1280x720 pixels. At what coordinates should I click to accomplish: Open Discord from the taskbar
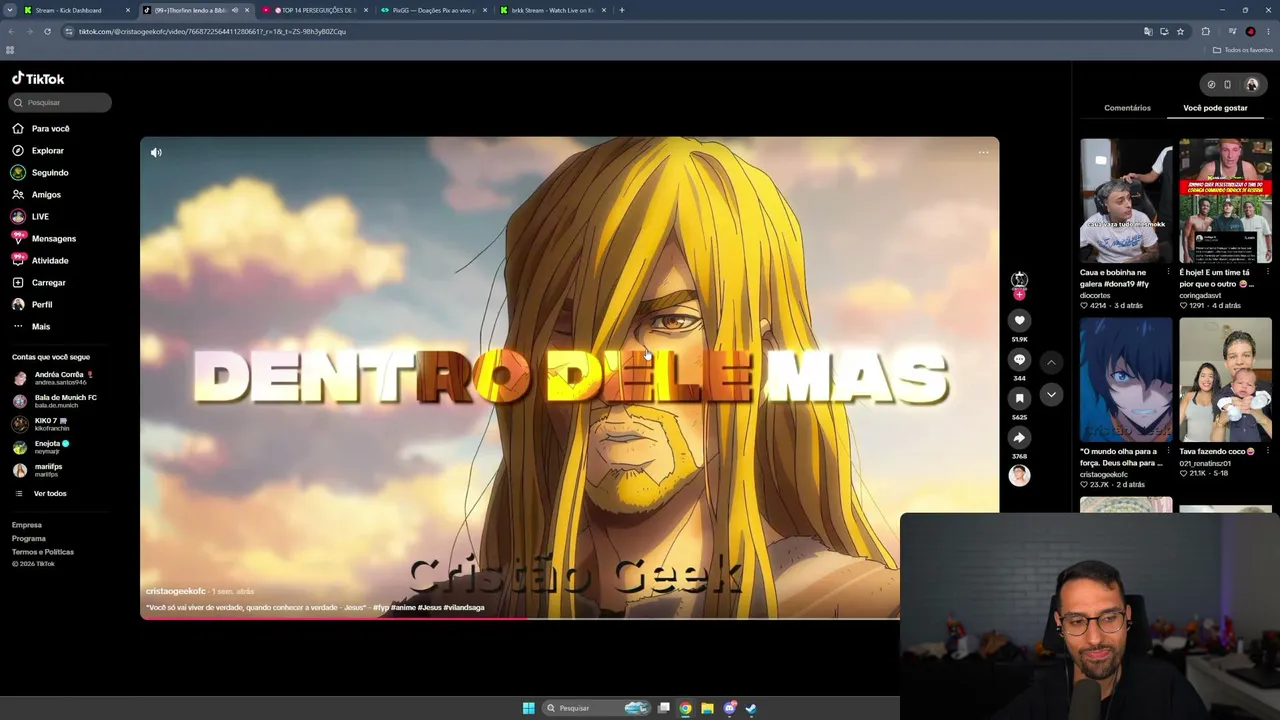pos(730,708)
